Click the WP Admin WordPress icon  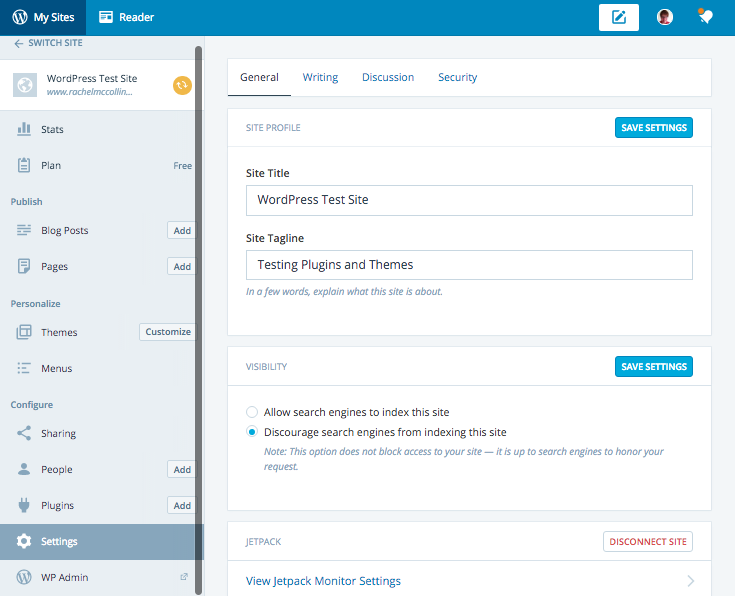[24, 577]
